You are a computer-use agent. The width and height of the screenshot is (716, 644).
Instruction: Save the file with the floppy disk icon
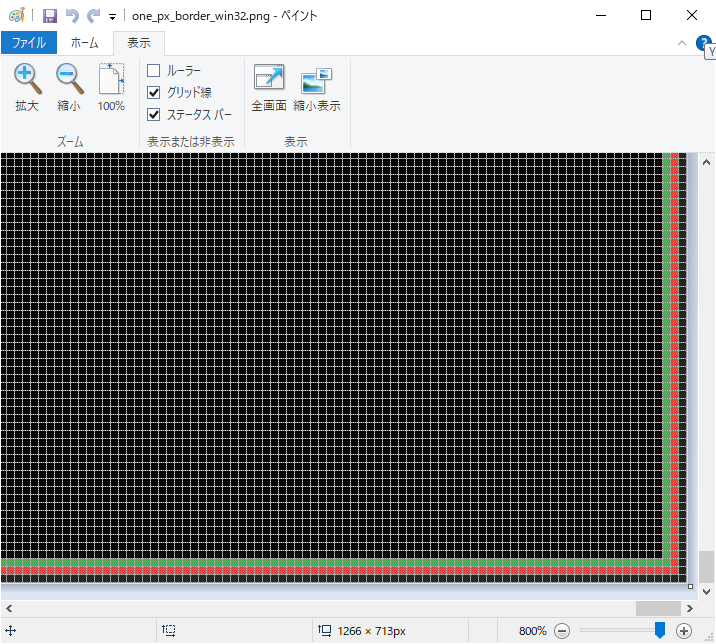click(50, 16)
